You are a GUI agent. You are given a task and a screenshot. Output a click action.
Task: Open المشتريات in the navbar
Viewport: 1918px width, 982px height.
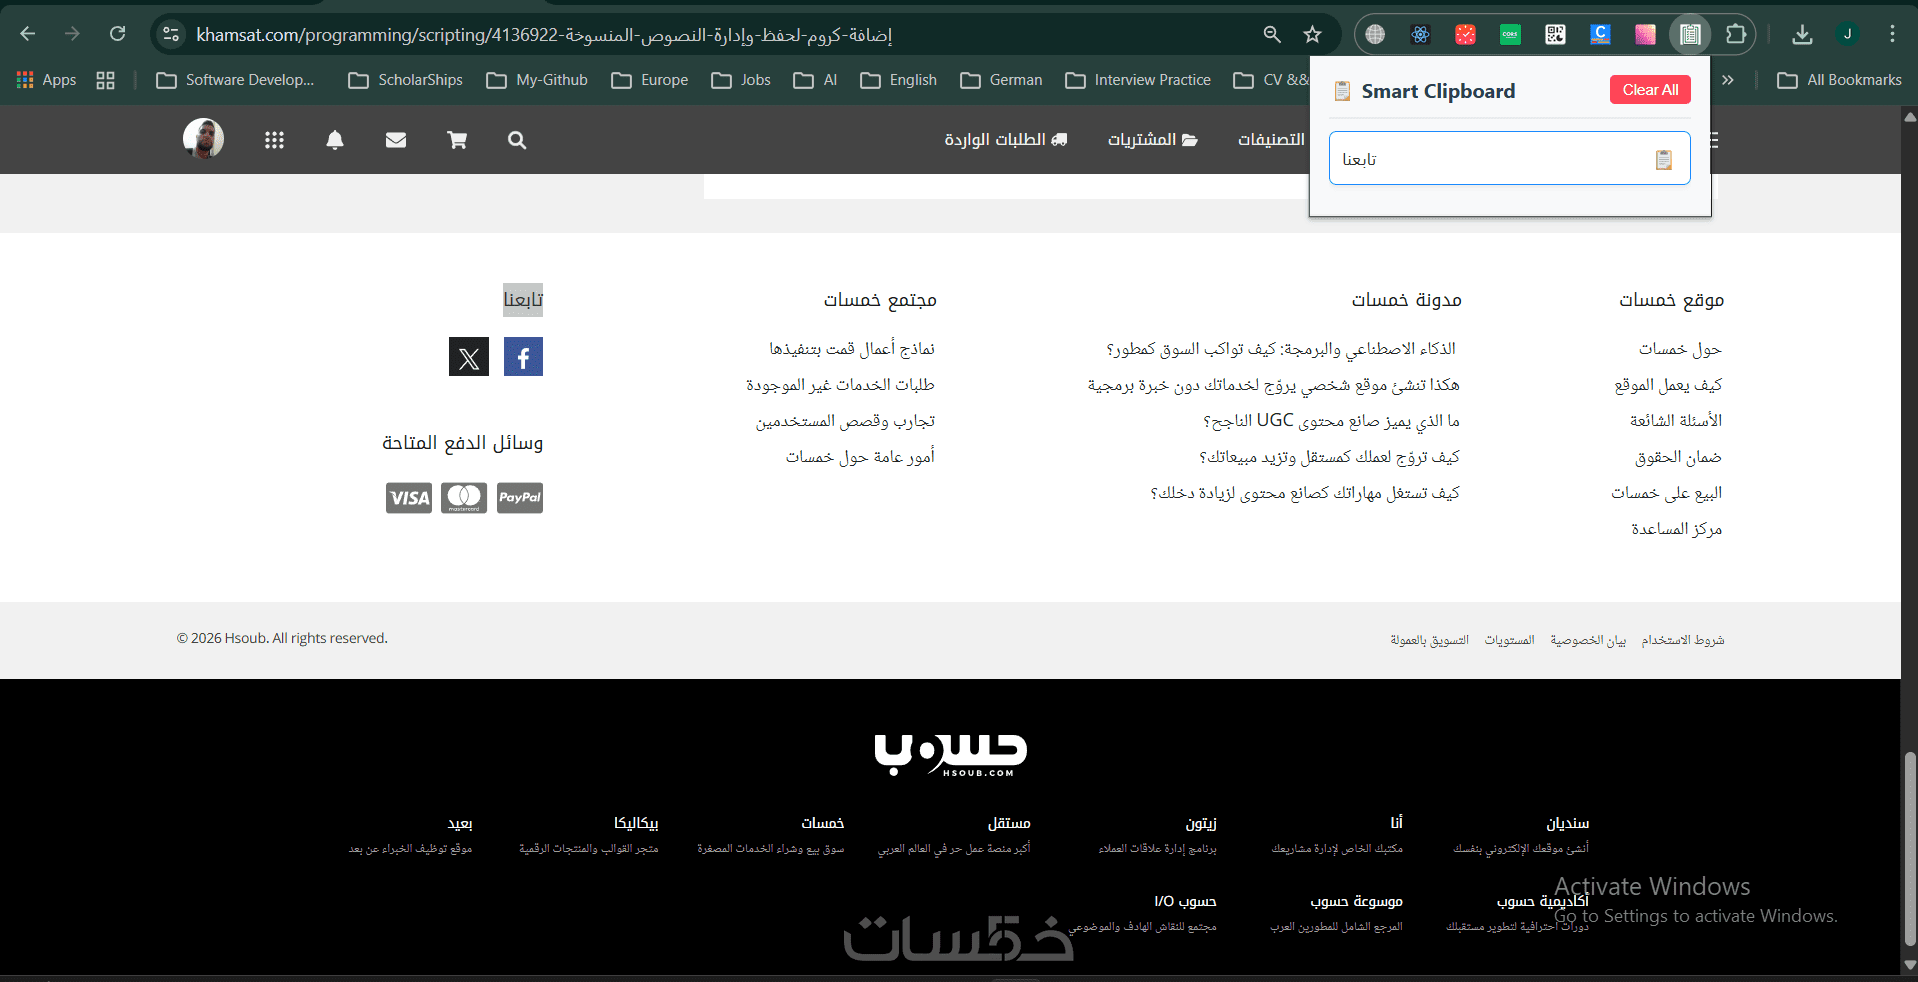click(1153, 140)
